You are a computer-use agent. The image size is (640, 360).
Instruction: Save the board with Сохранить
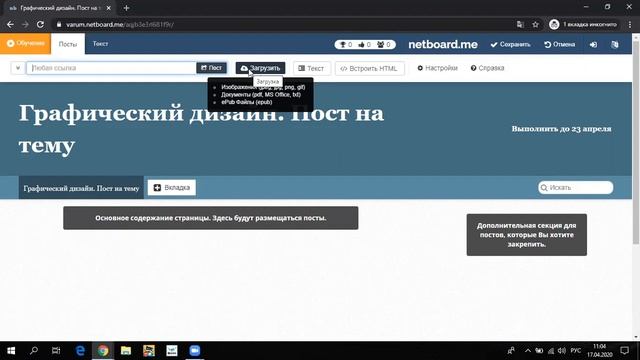(510, 44)
